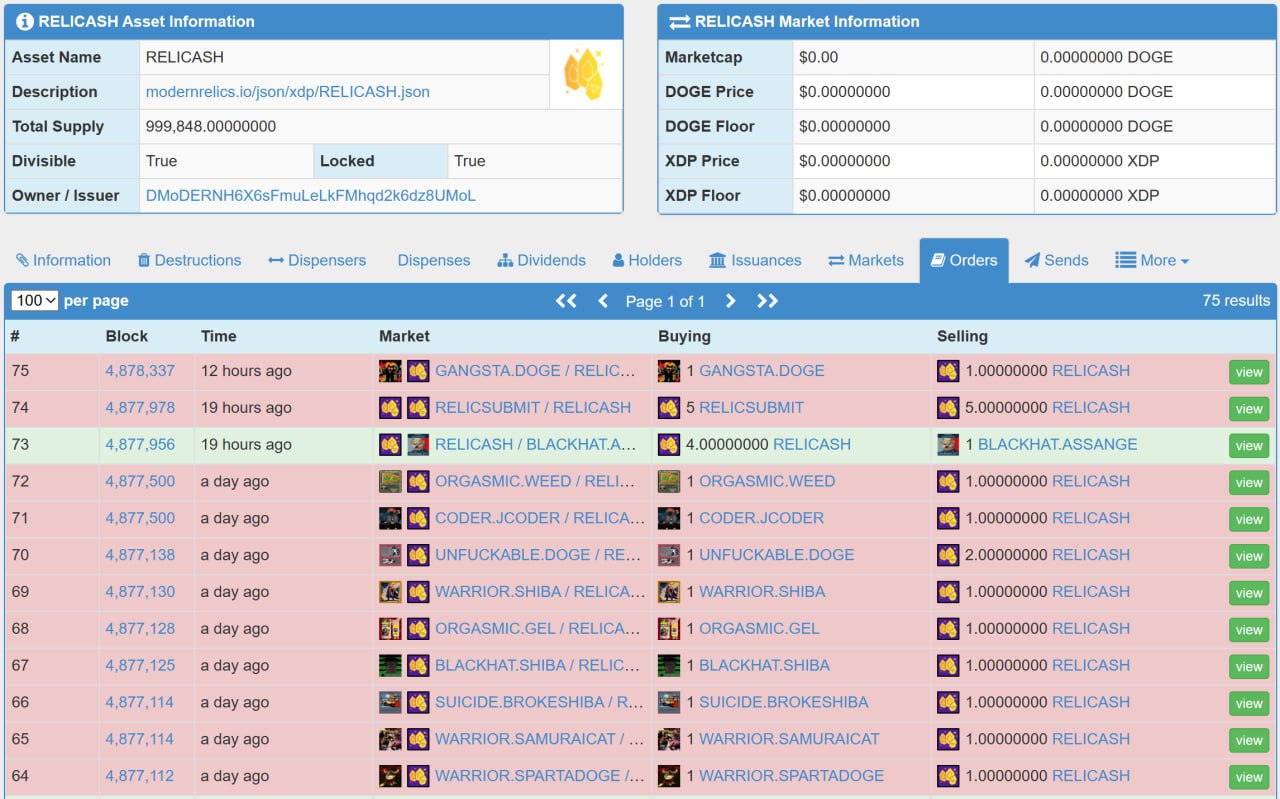The height and width of the screenshot is (799, 1280).
Task: Open WARRIOR.SAMURAICAT link in Buying column
Action: (x=789, y=740)
